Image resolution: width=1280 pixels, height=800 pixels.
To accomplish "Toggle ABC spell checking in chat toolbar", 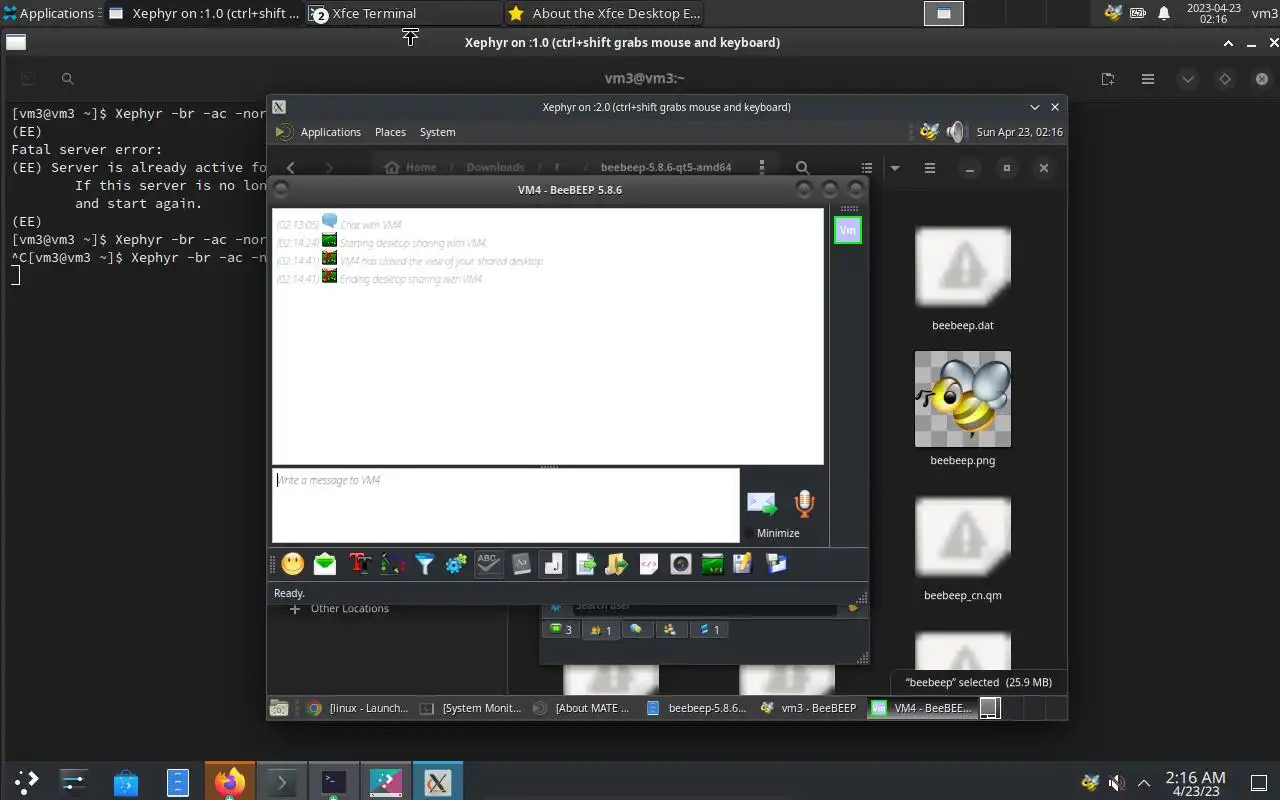I will [x=488, y=564].
